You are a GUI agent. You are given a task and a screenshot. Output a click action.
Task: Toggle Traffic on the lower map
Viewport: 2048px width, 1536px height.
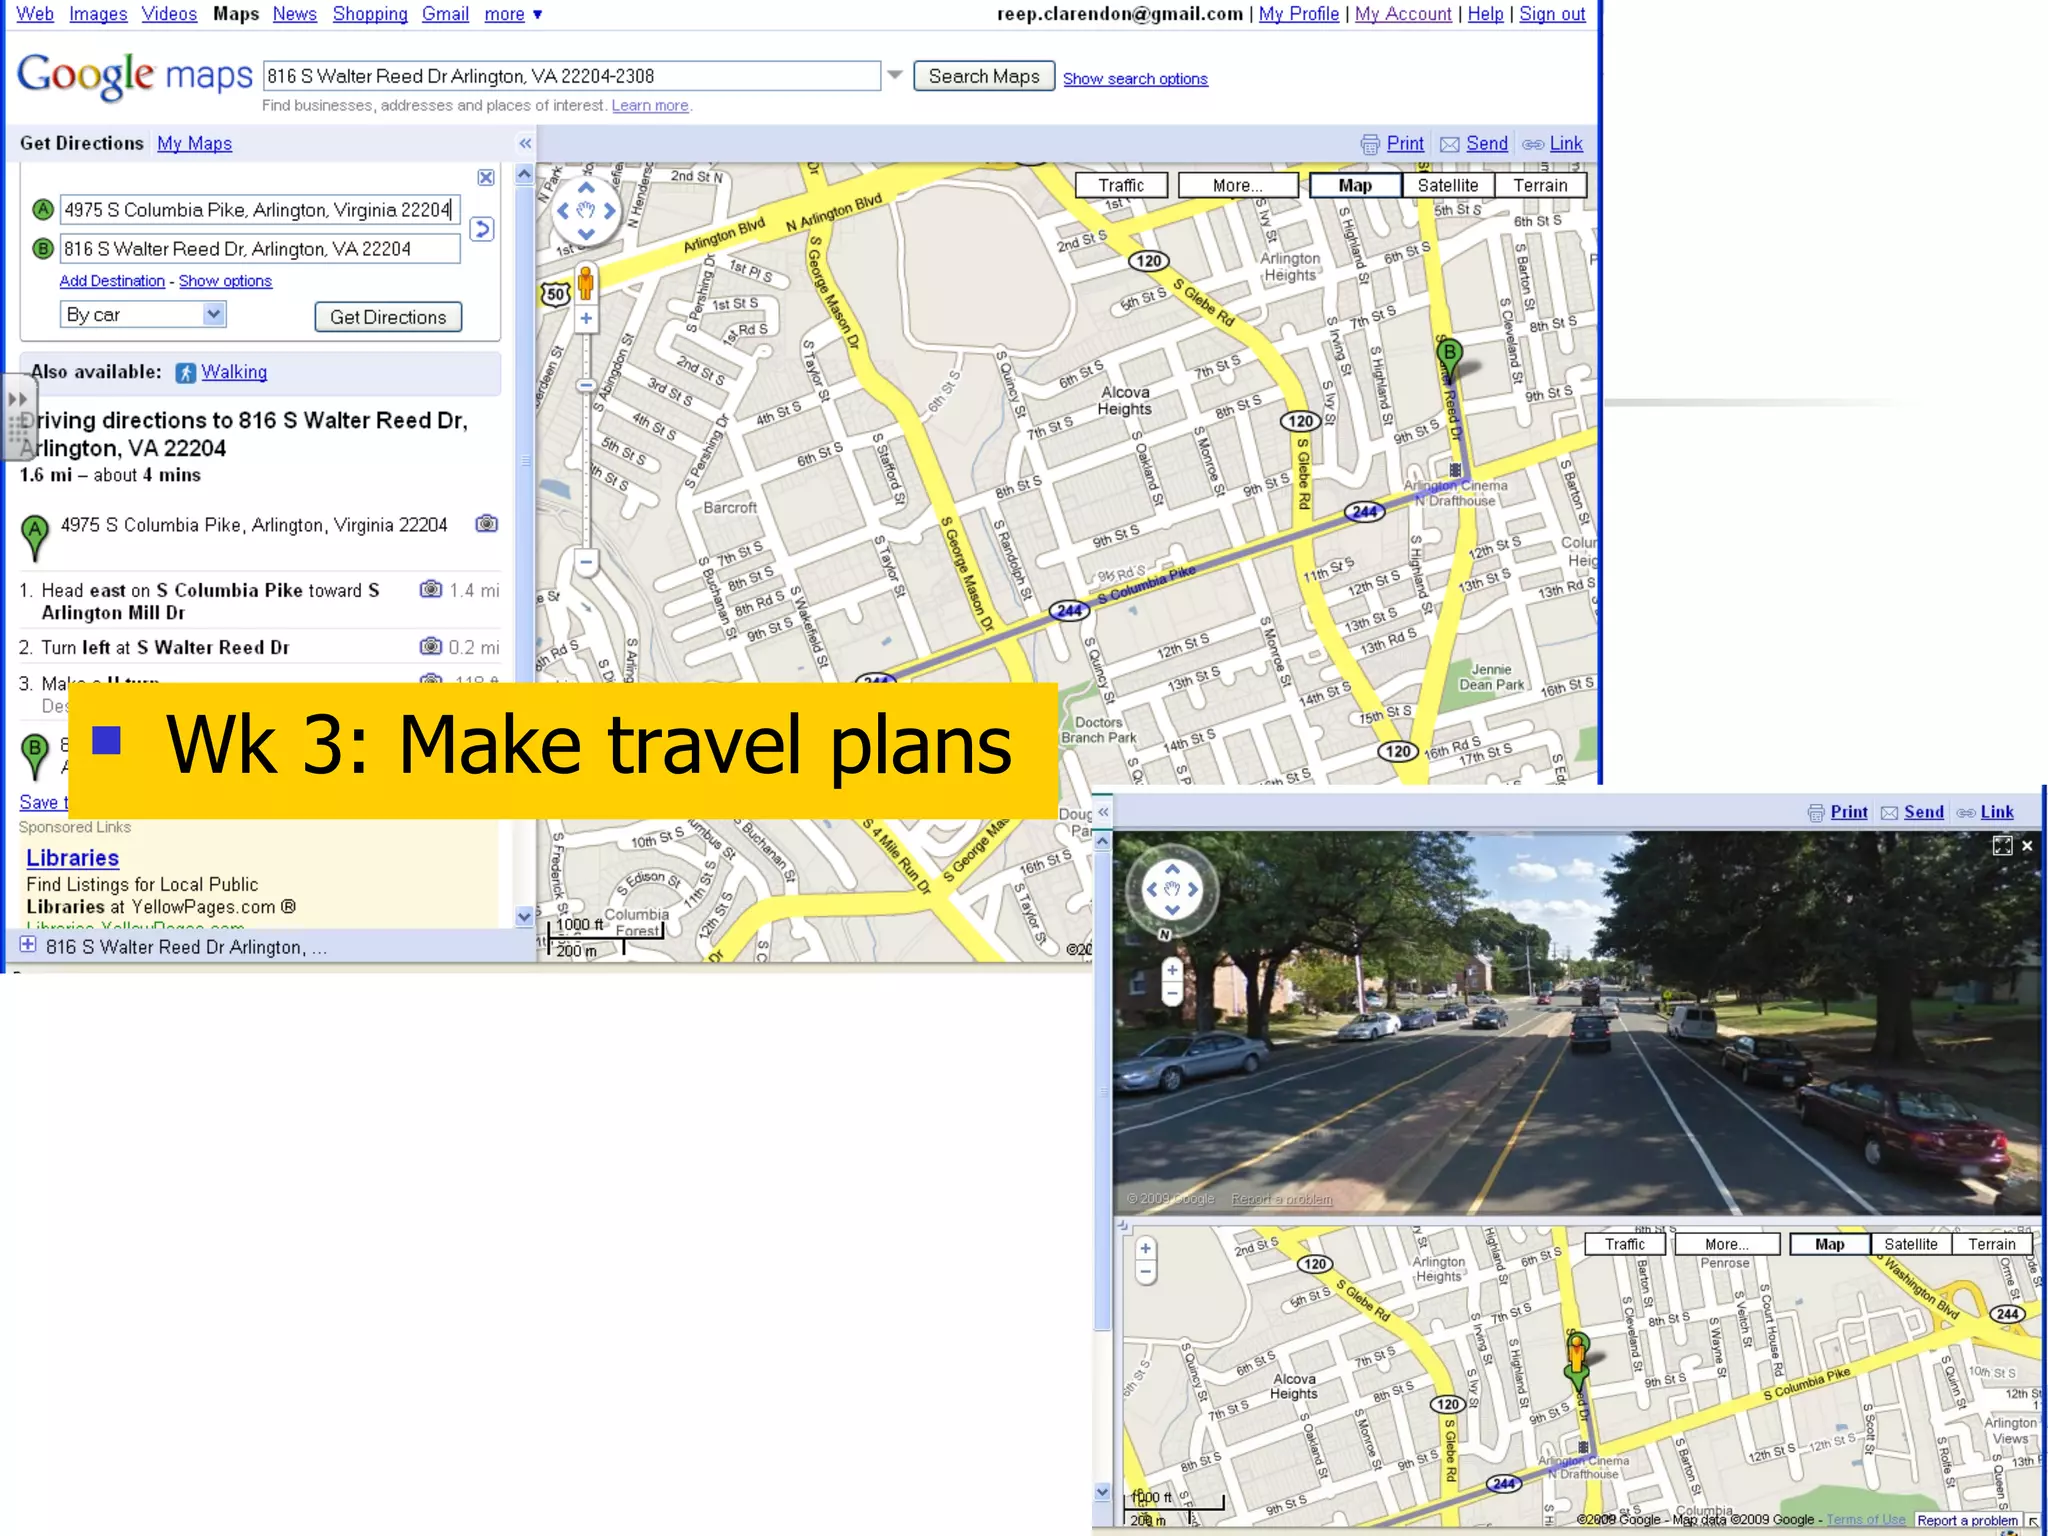[1625, 1244]
